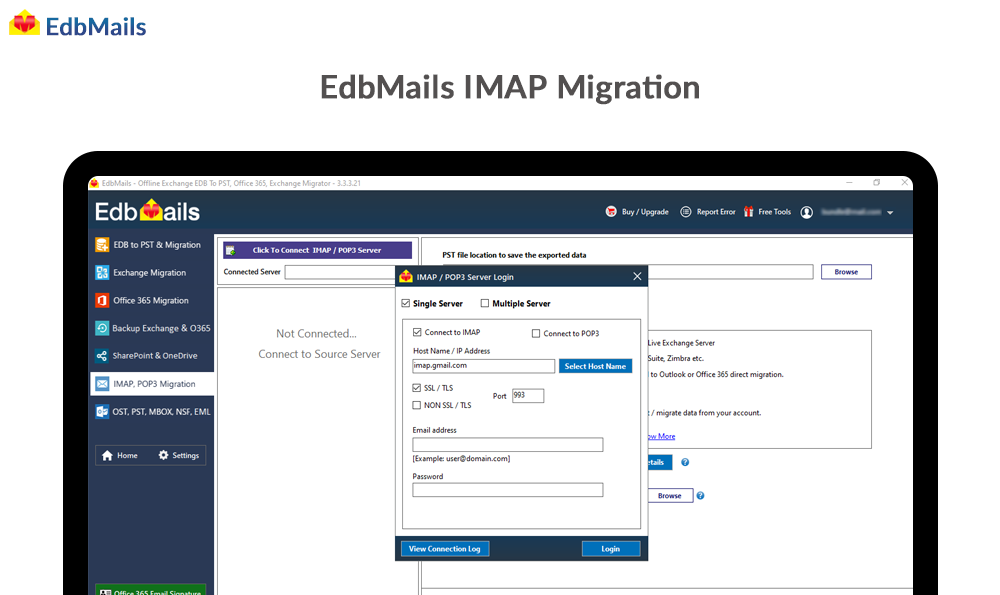Toggle the SSL / TLS checkbox
The height and width of the screenshot is (595, 1000).
(416, 388)
